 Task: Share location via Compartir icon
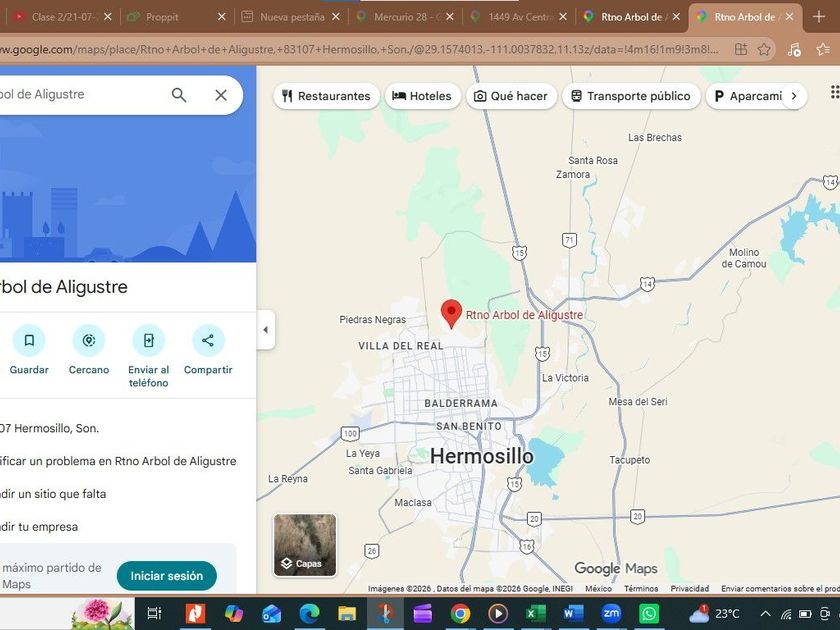(208, 340)
